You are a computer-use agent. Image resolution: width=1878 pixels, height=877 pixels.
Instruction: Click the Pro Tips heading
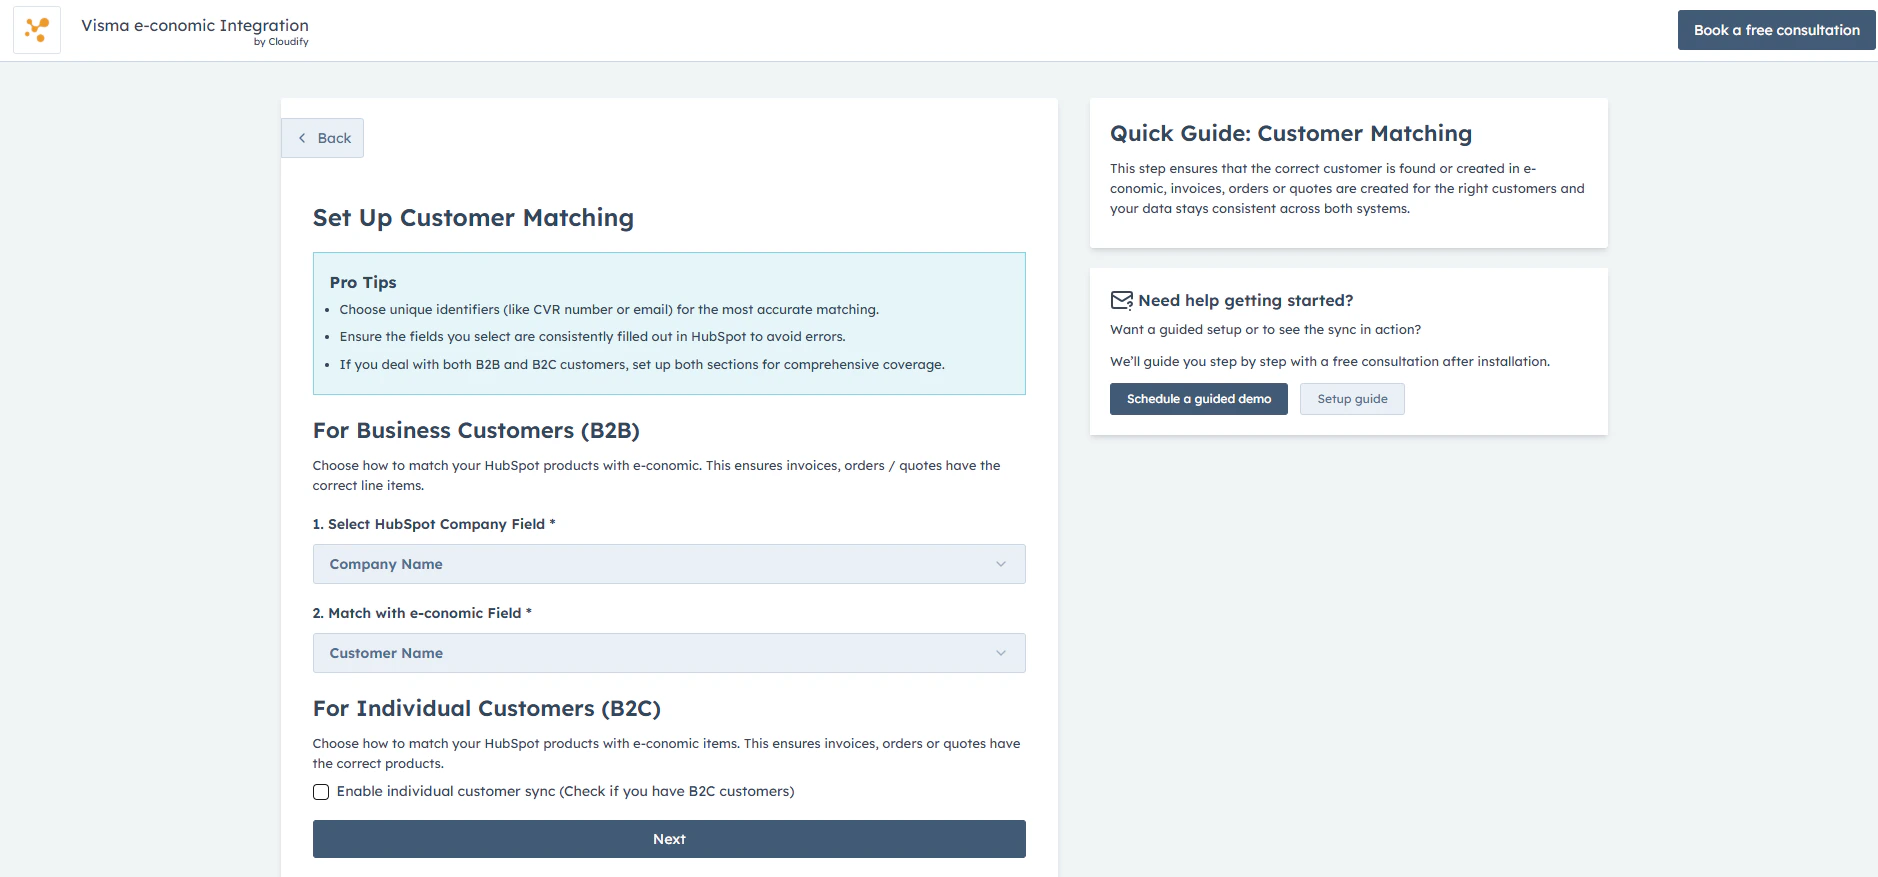tap(363, 282)
